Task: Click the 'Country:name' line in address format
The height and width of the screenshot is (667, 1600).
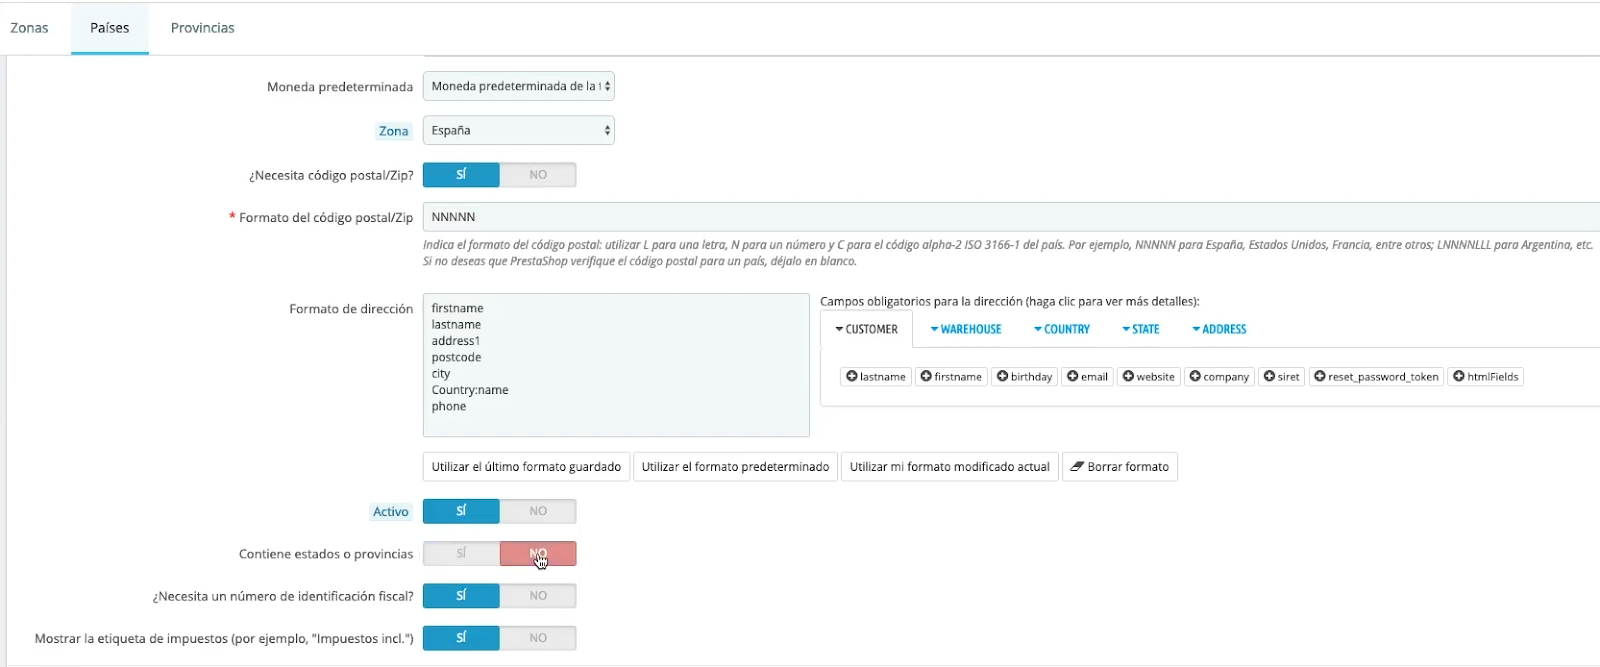Action: pos(470,390)
